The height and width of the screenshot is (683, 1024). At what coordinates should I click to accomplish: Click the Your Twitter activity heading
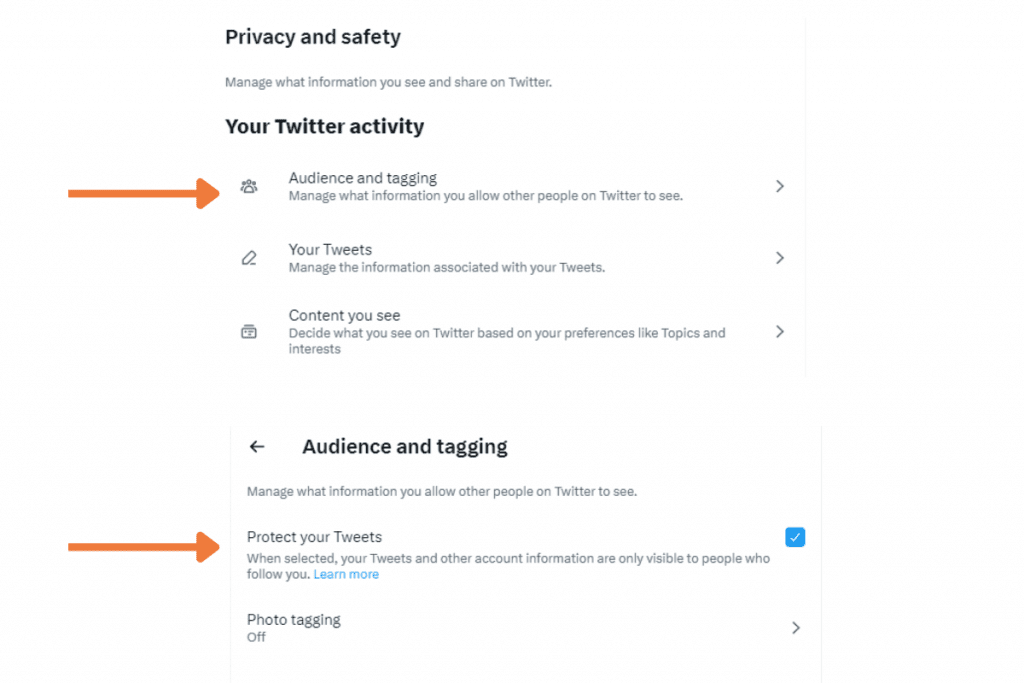325,126
